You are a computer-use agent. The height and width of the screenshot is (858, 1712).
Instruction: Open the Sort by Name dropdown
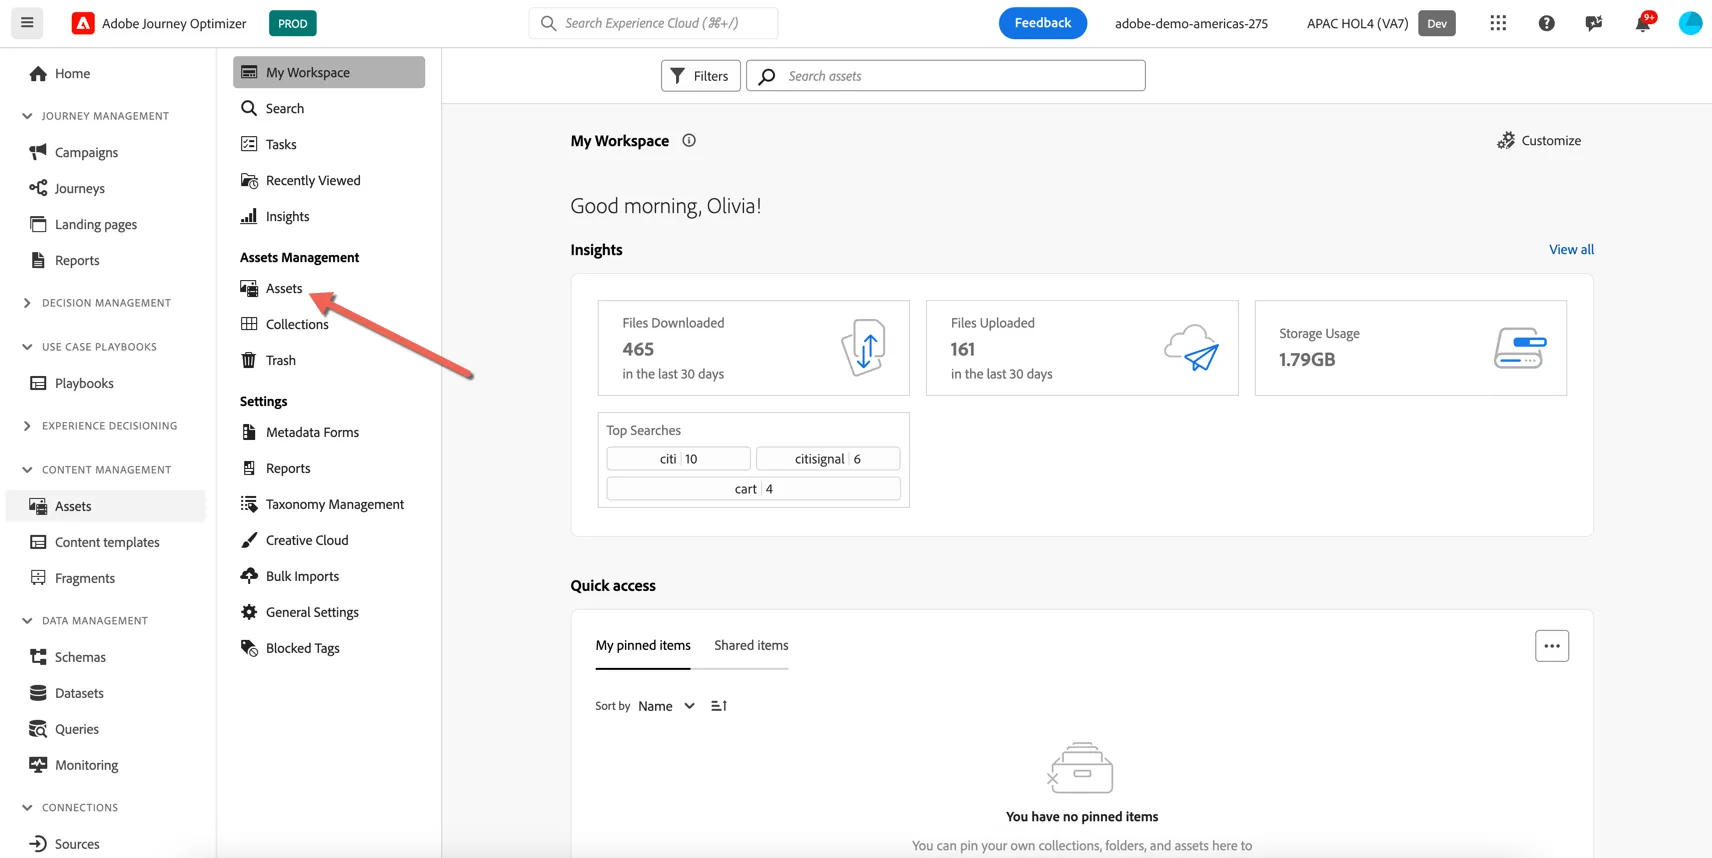pos(666,706)
